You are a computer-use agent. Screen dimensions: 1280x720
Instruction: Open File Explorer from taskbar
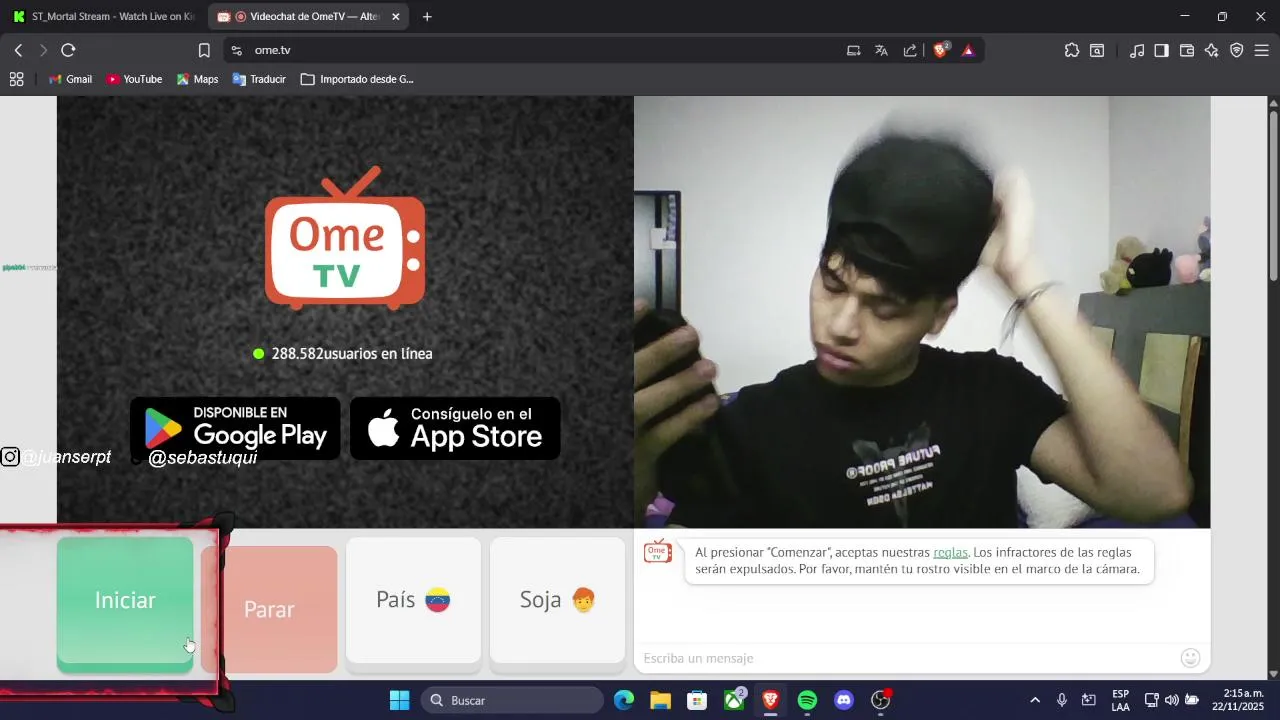tap(660, 700)
